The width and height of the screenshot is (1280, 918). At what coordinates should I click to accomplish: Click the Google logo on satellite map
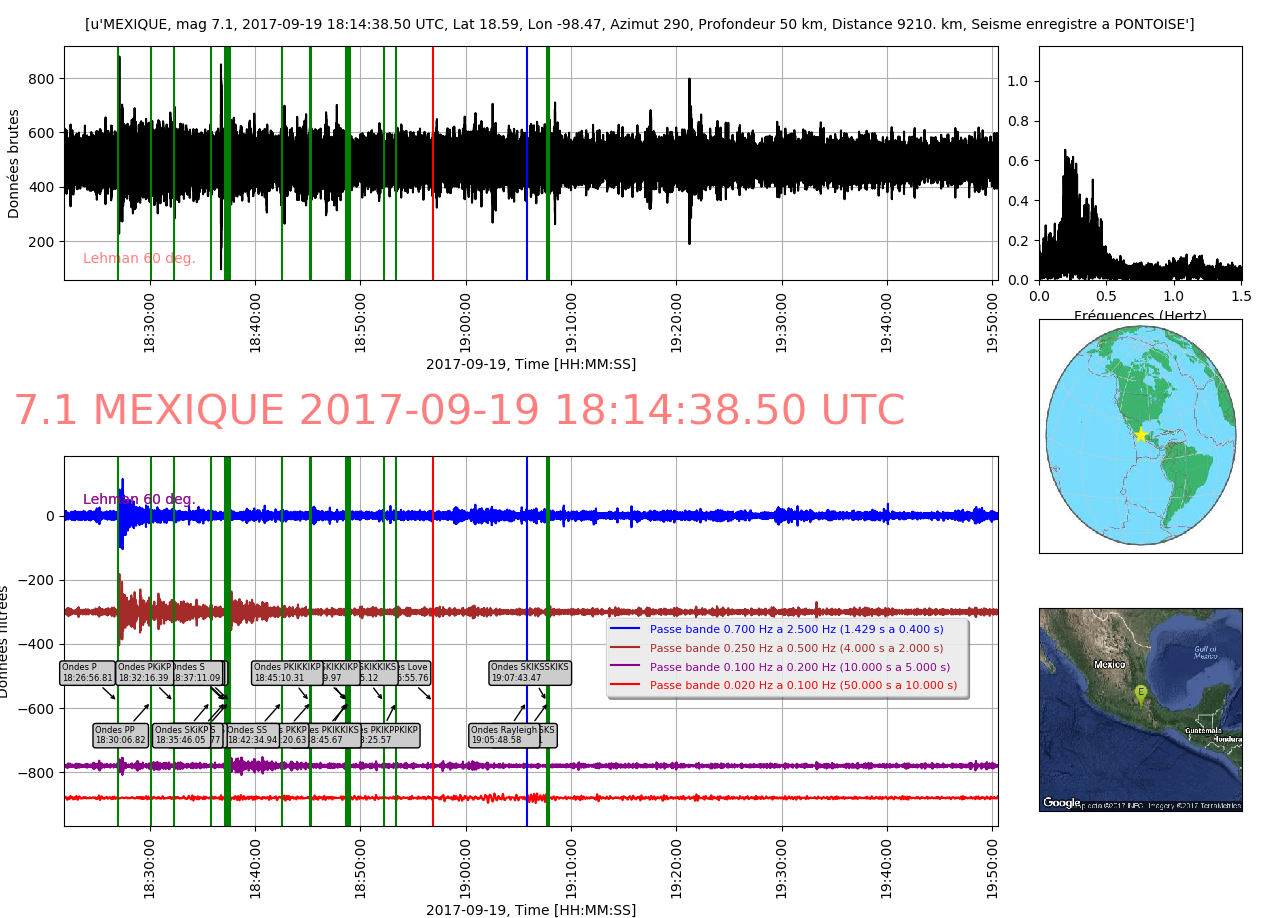(1062, 802)
